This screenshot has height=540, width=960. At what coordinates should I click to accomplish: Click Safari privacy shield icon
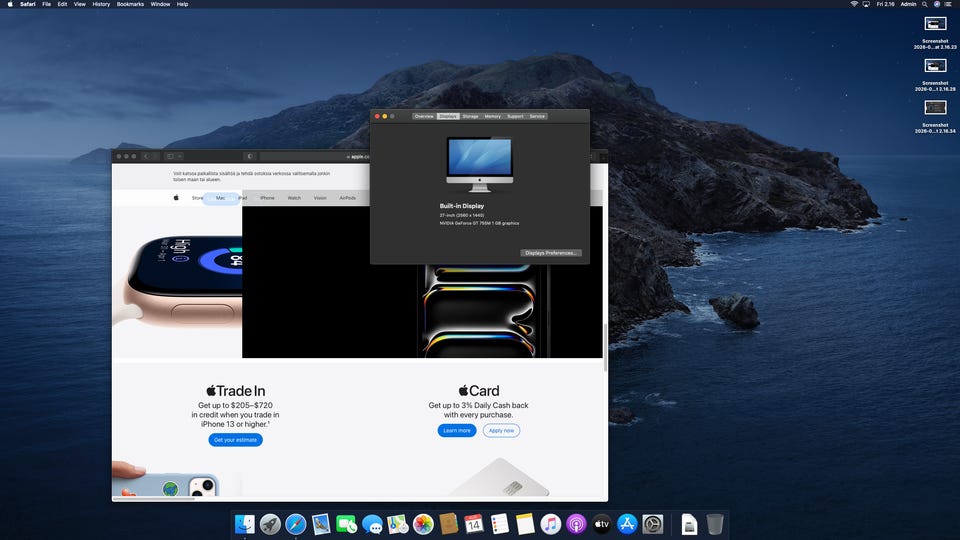(250, 156)
